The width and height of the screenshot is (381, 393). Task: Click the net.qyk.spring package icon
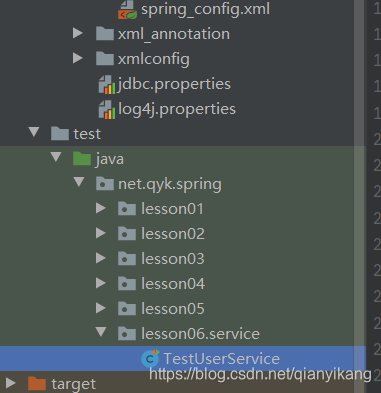pos(105,184)
